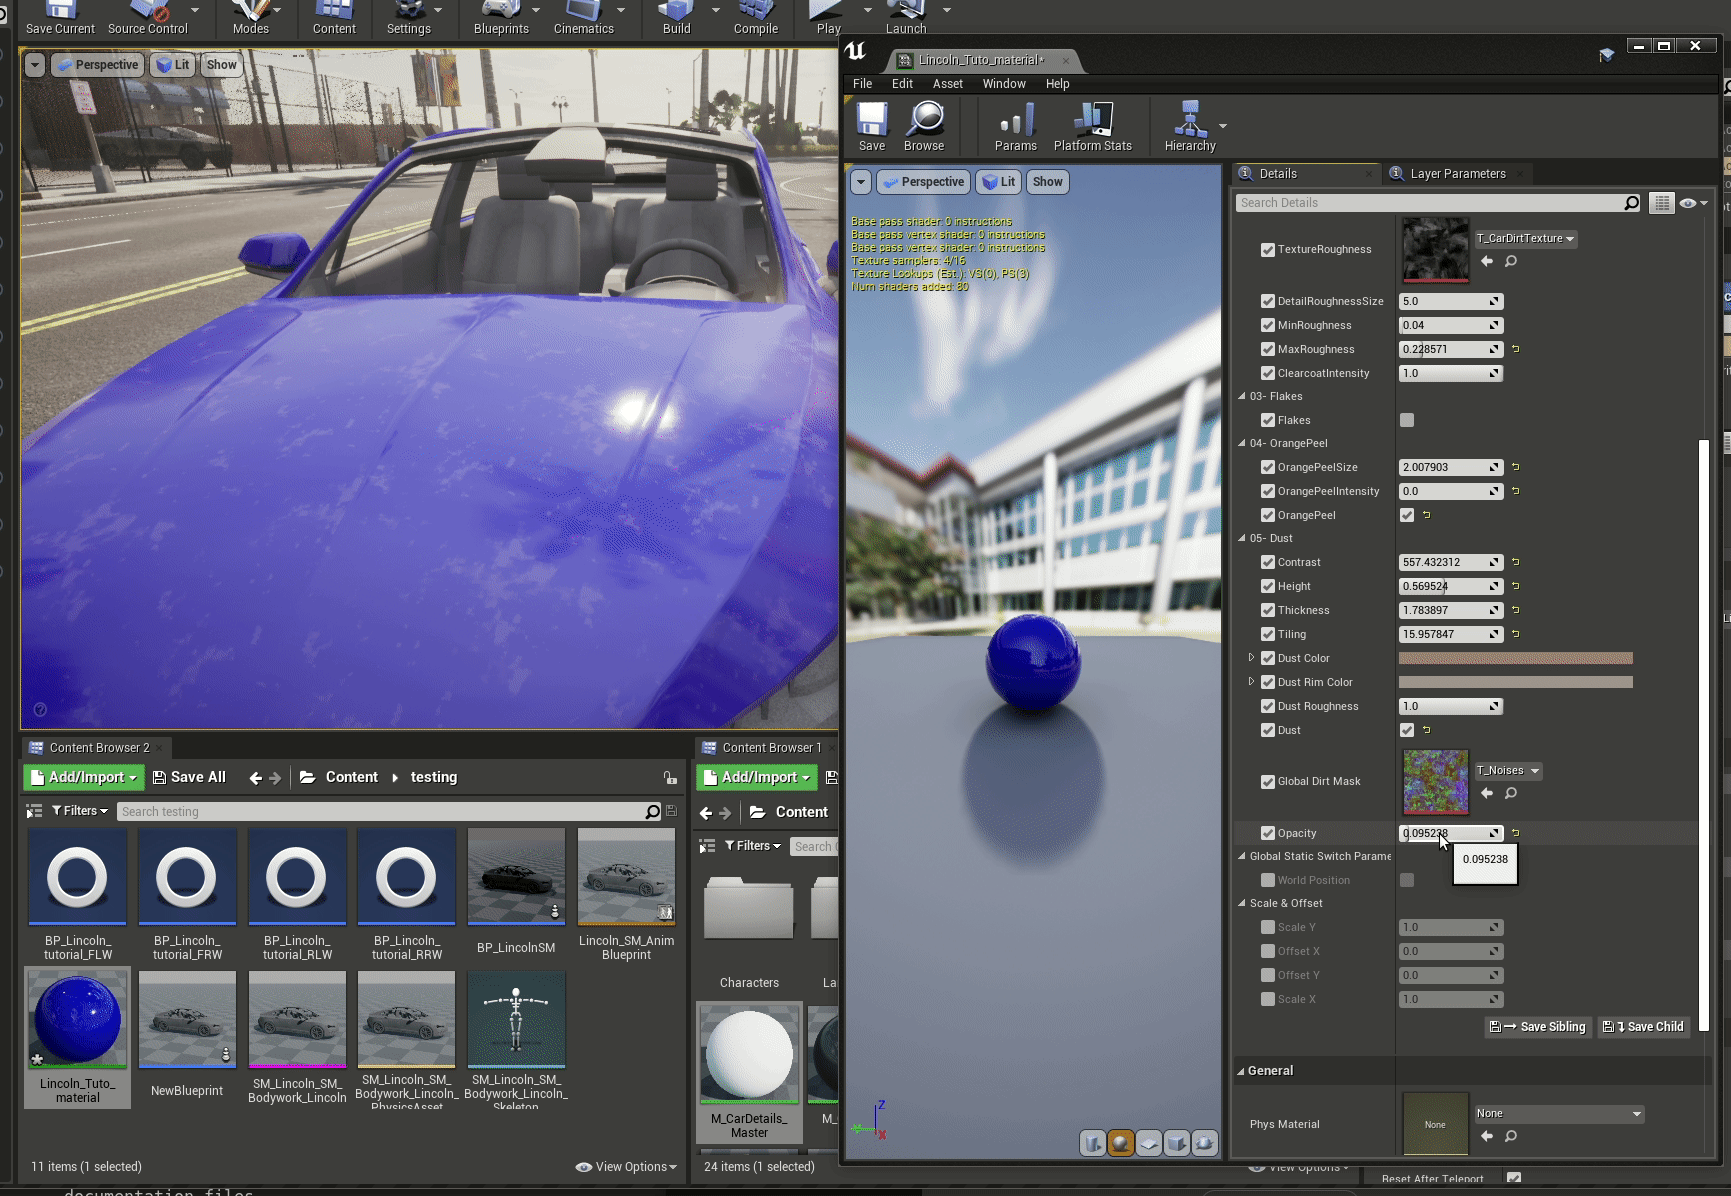Click the Height value slider field
The width and height of the screenshot is (1731, 1196).
1451,586
